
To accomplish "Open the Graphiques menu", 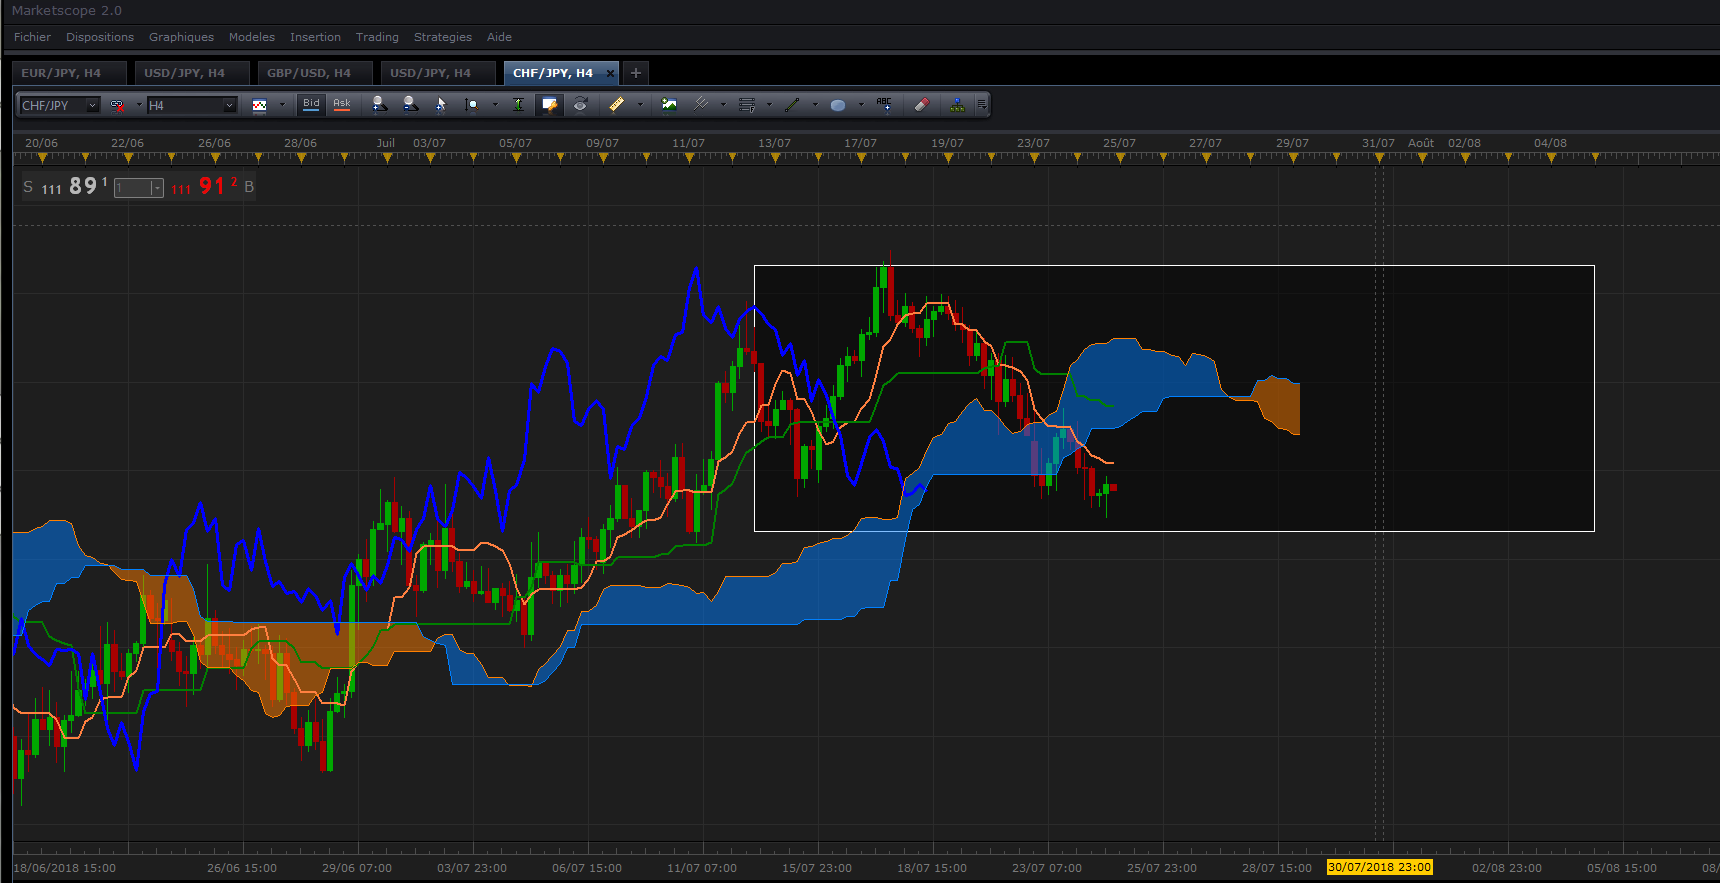I will (x=181, y=37).
